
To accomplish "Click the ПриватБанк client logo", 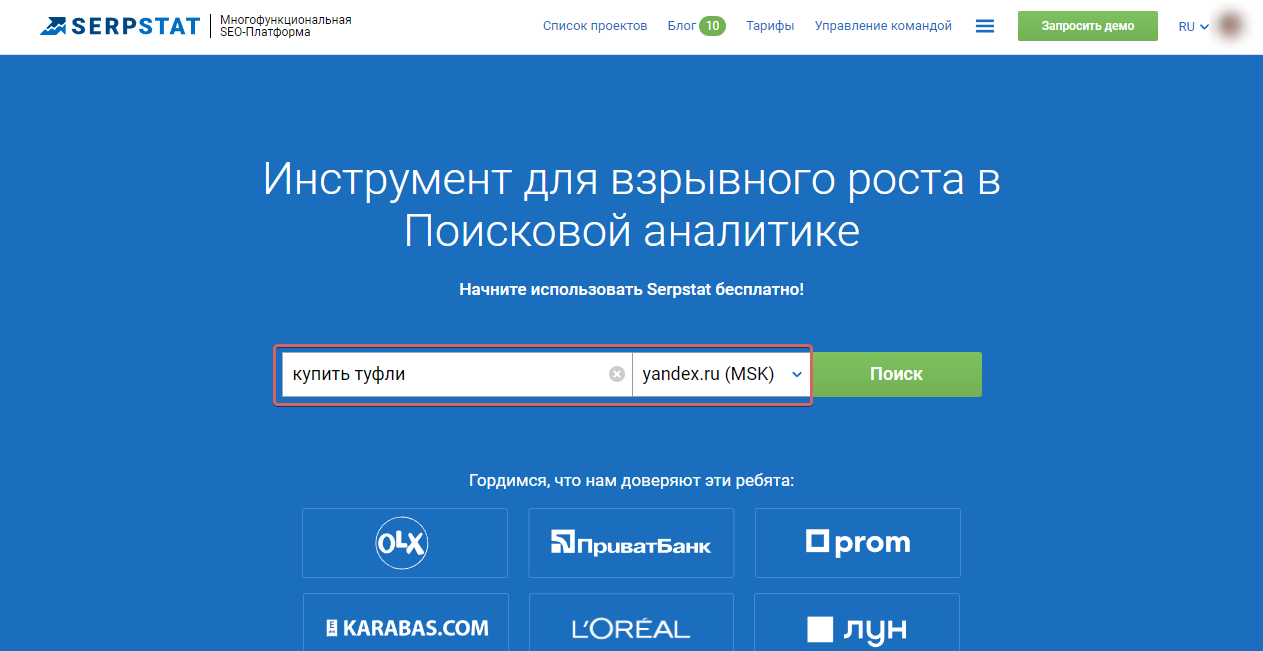I will coord(631,543).
